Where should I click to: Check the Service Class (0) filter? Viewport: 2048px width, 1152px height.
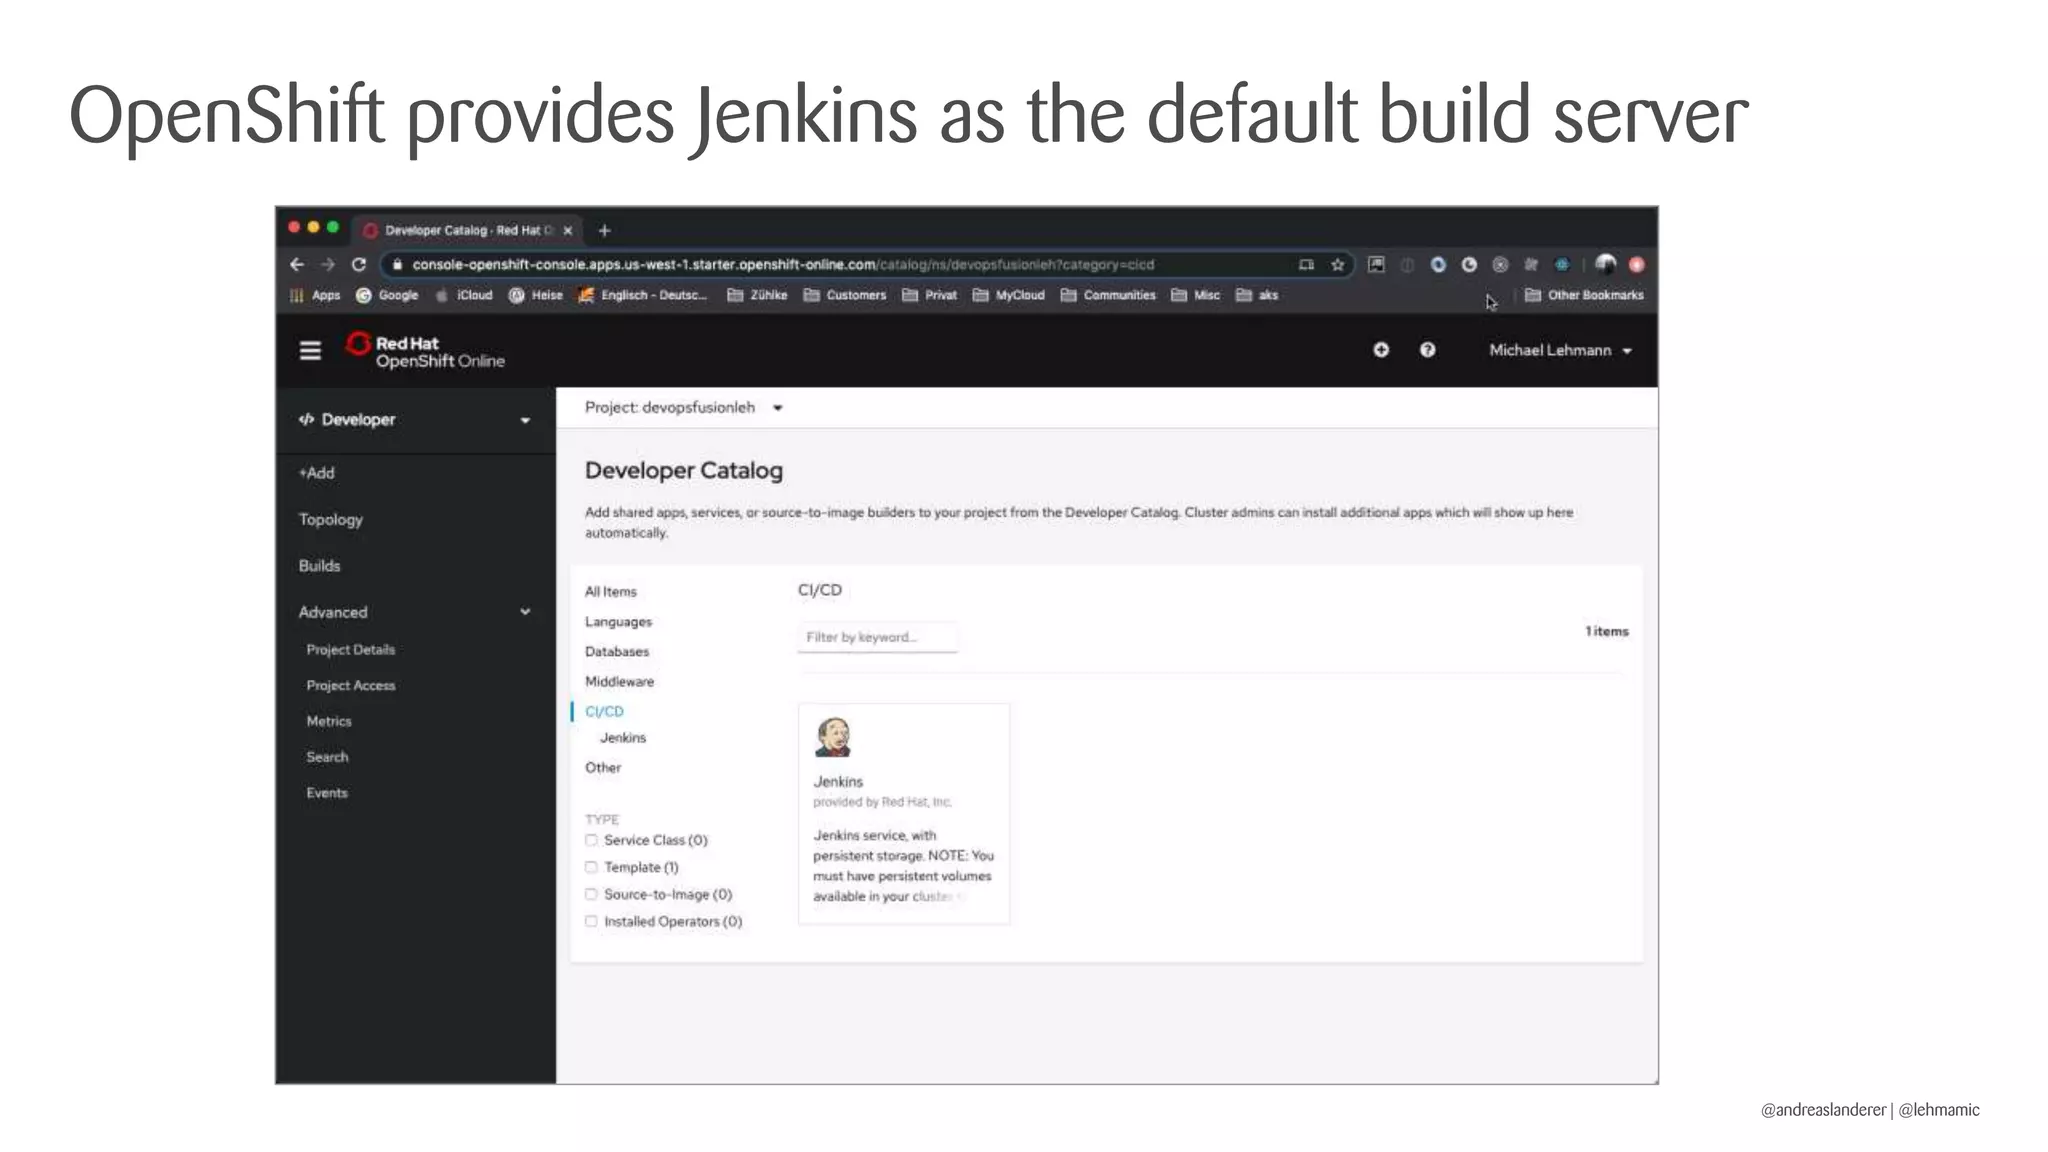tap(591, 840)
